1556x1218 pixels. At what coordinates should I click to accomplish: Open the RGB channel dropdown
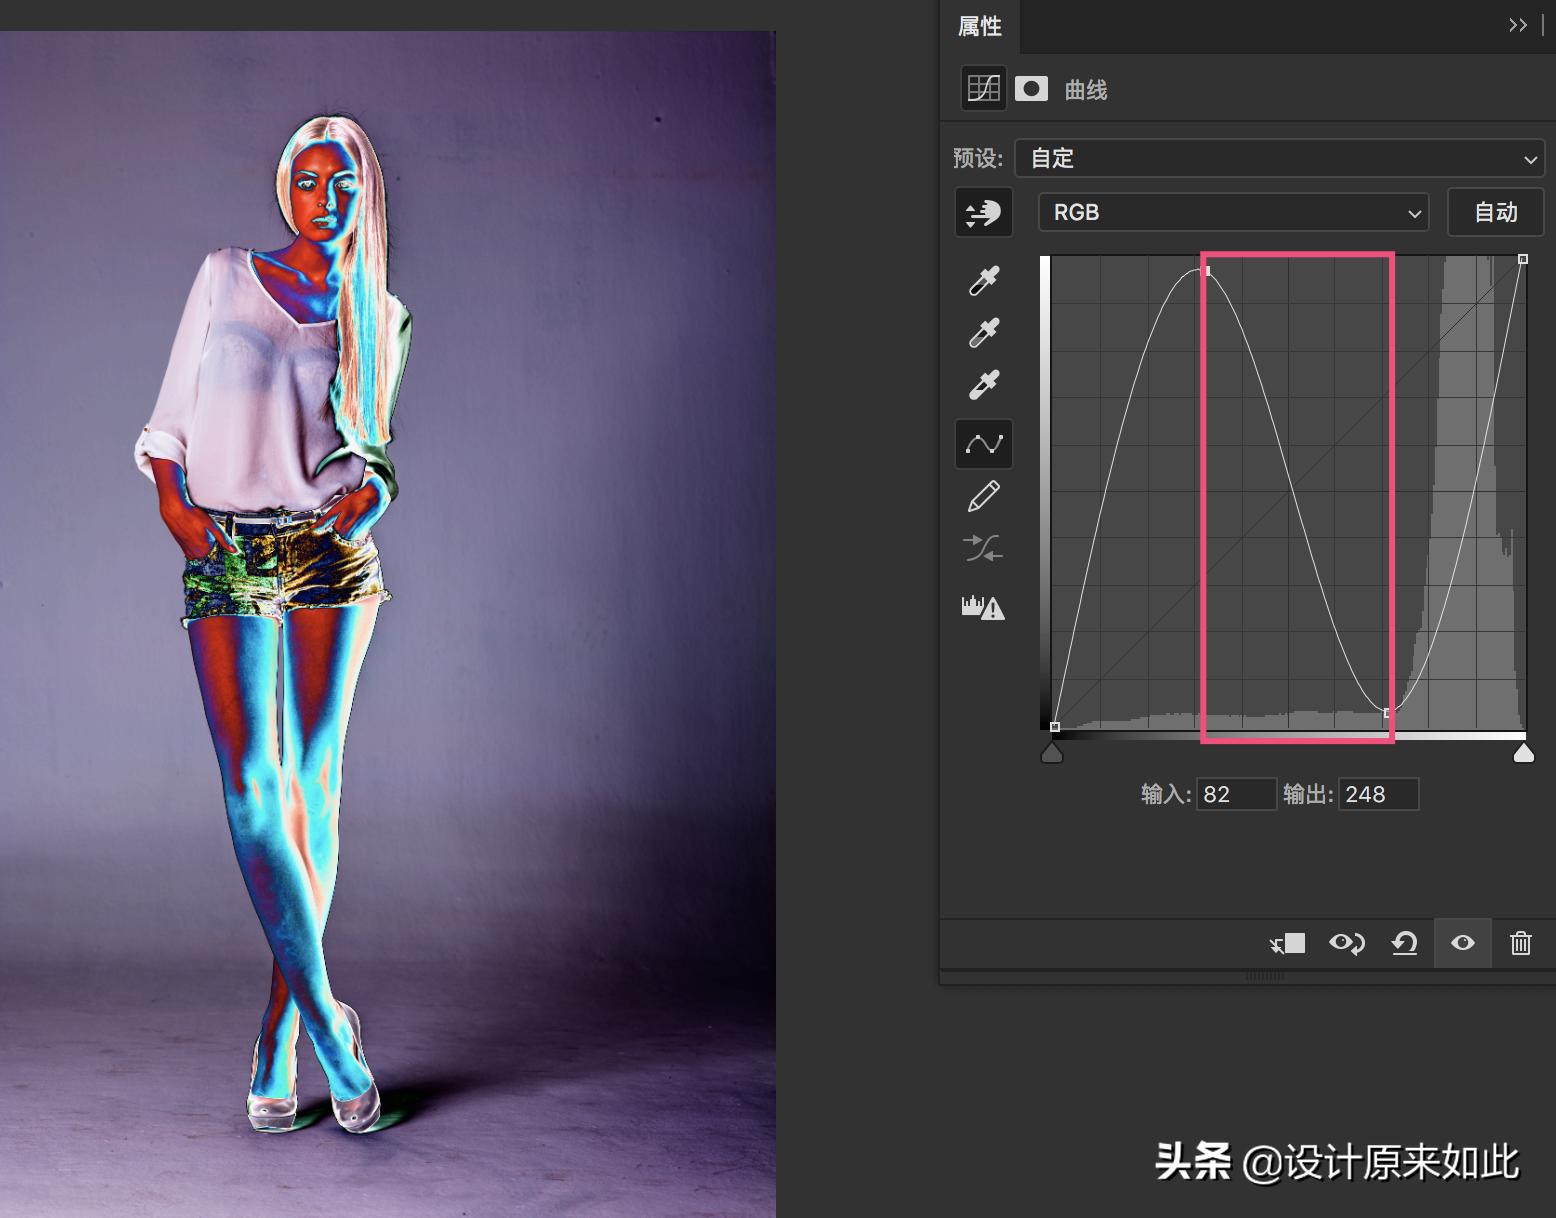click(x=1233, y=212)
